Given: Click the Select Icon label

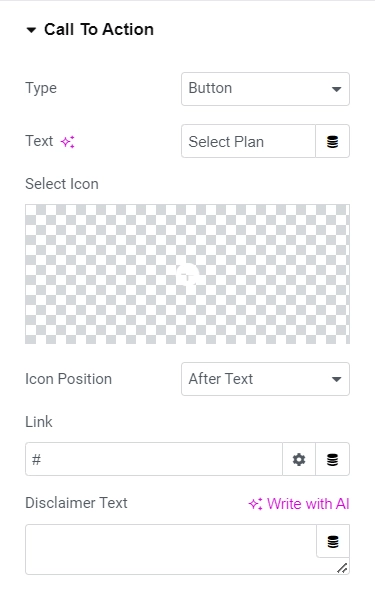Looking at the screenshot, I should 62,184.
